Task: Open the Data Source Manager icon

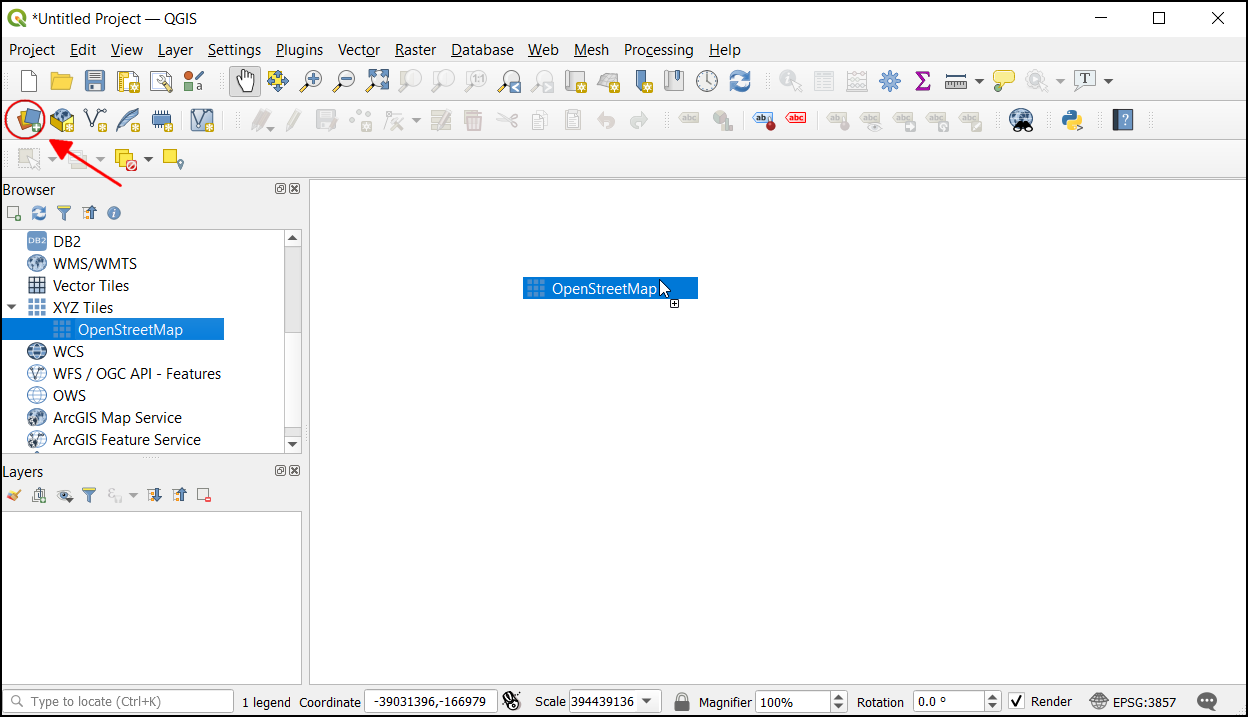Action: coord(28,120)
